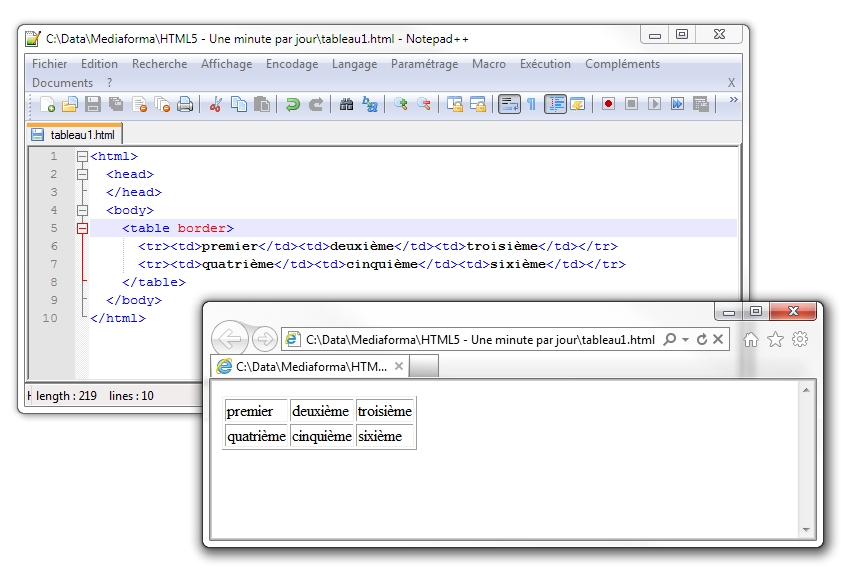This screenshot has width=844, height=568.
Task: Click the Cut scissors icon
Action: coord(215,104)
